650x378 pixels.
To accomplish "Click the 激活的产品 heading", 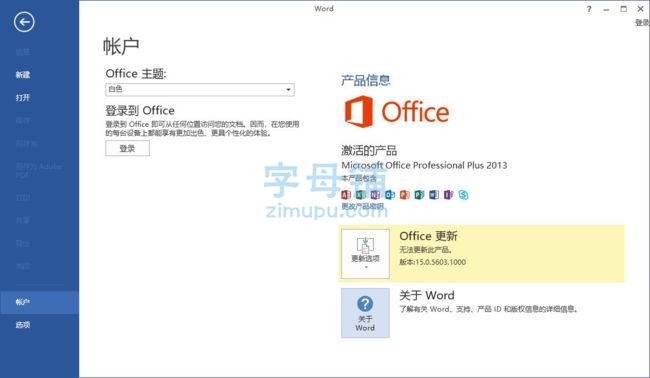I will [x=369, y=150].
